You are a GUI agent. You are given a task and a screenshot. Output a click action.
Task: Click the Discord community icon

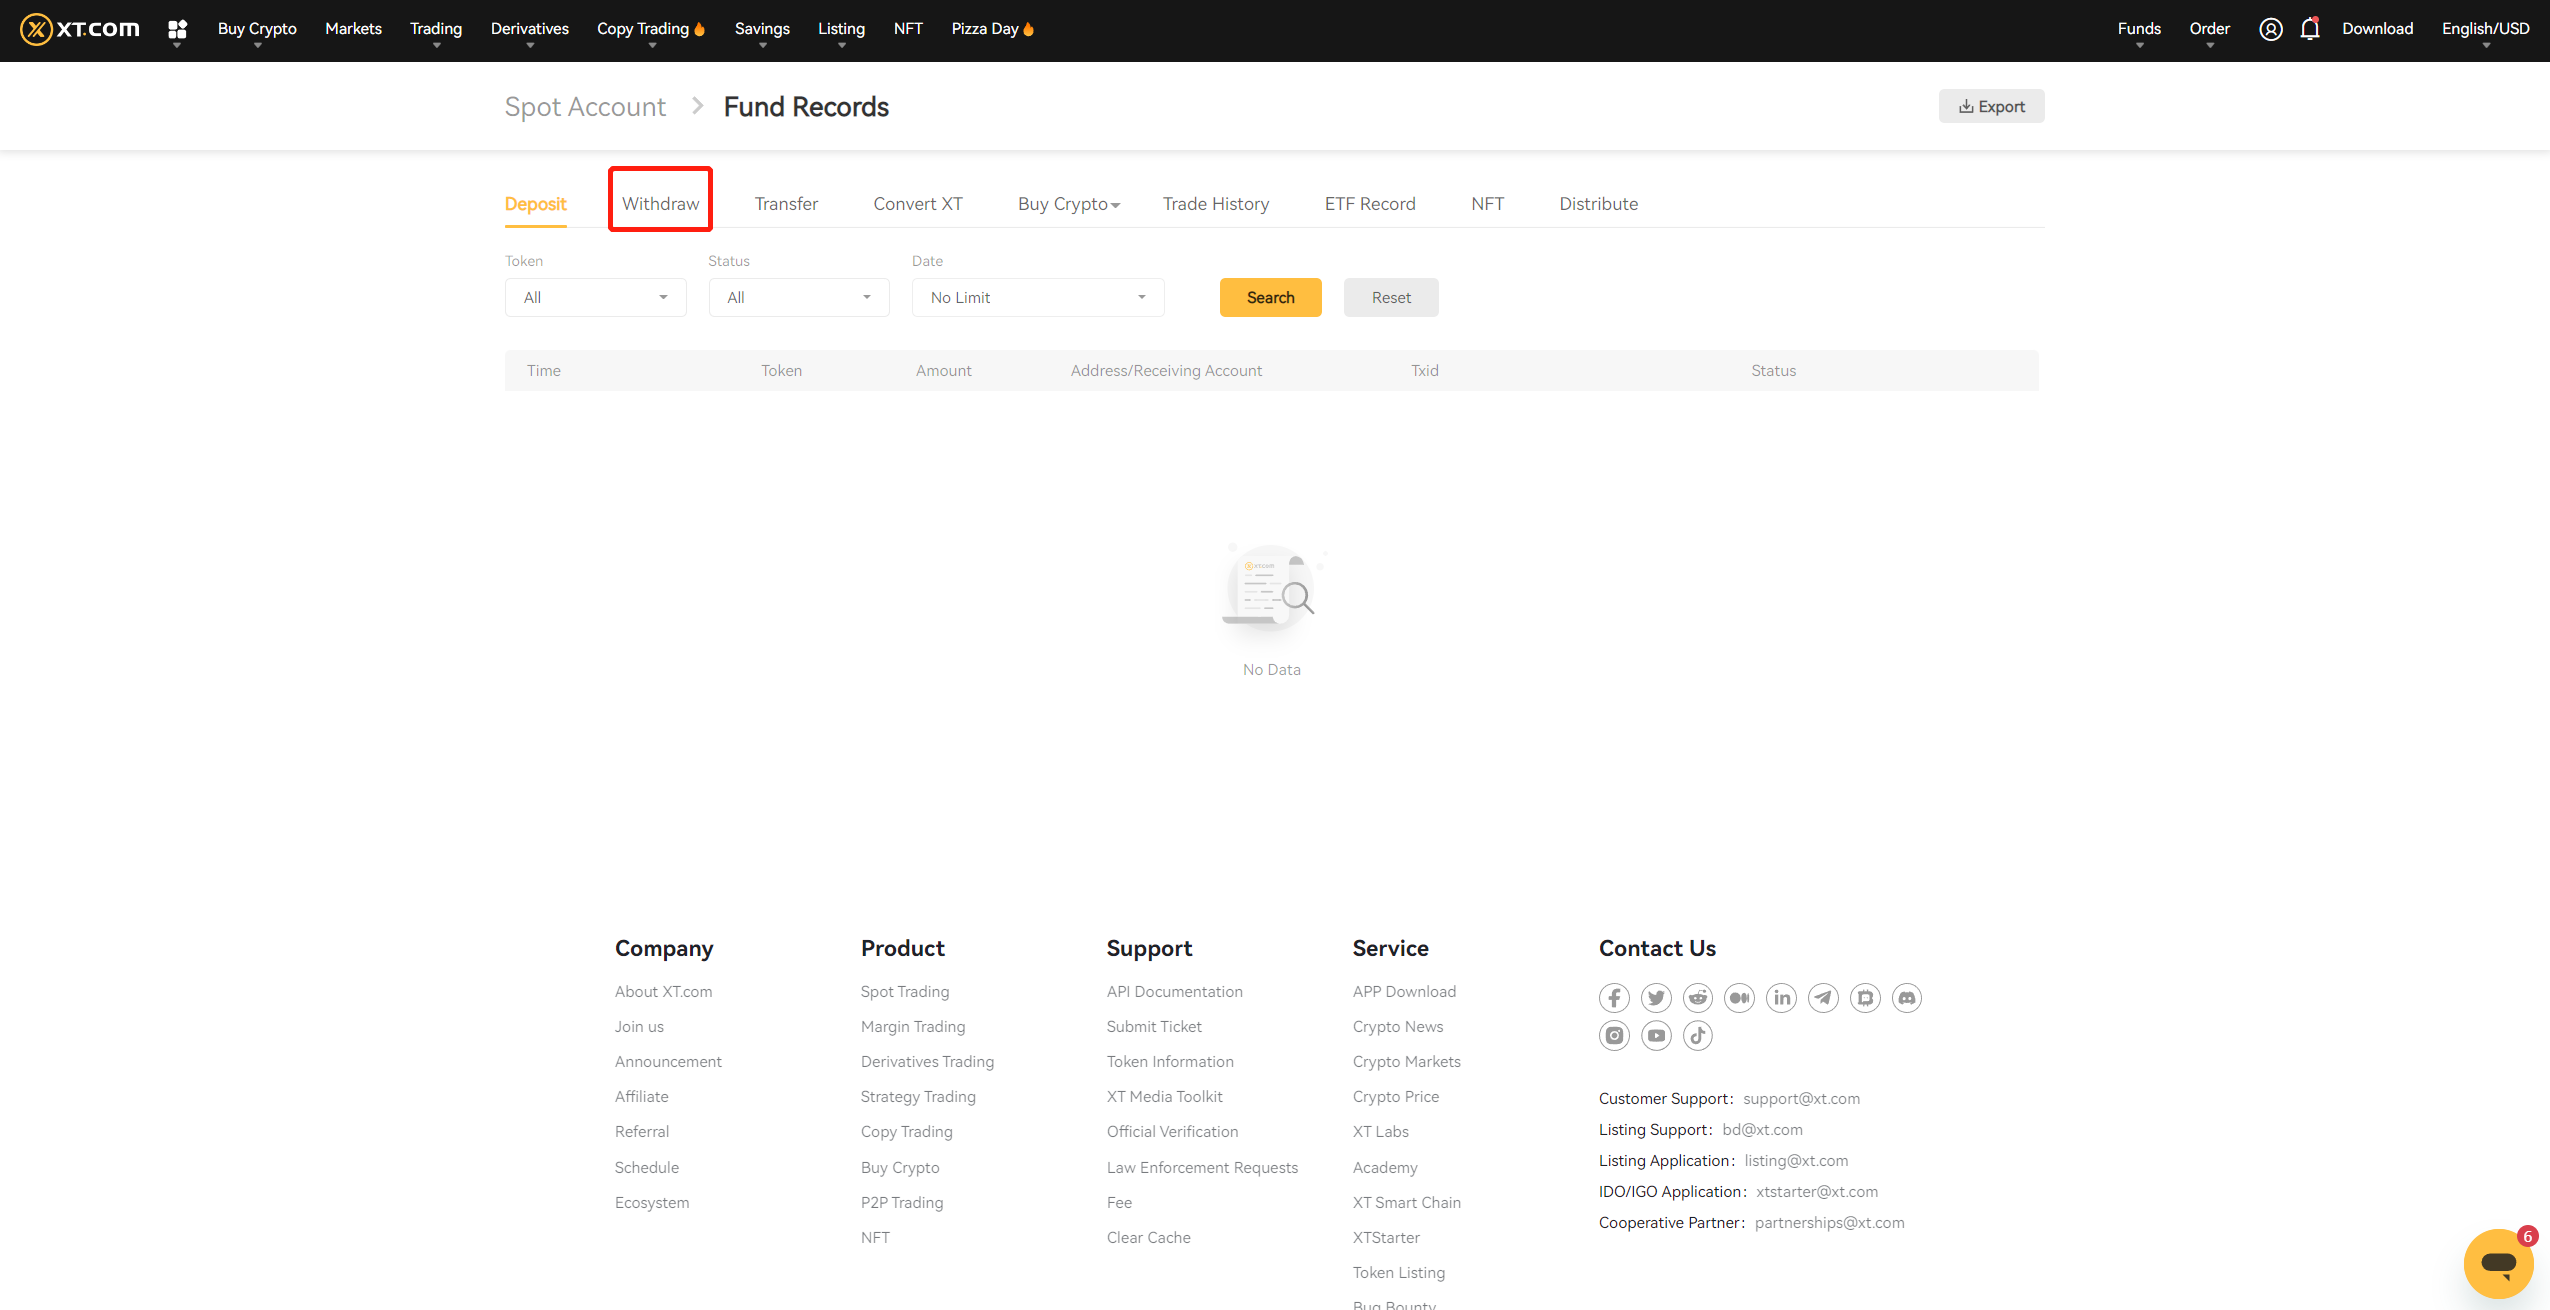pos(1906,997)
